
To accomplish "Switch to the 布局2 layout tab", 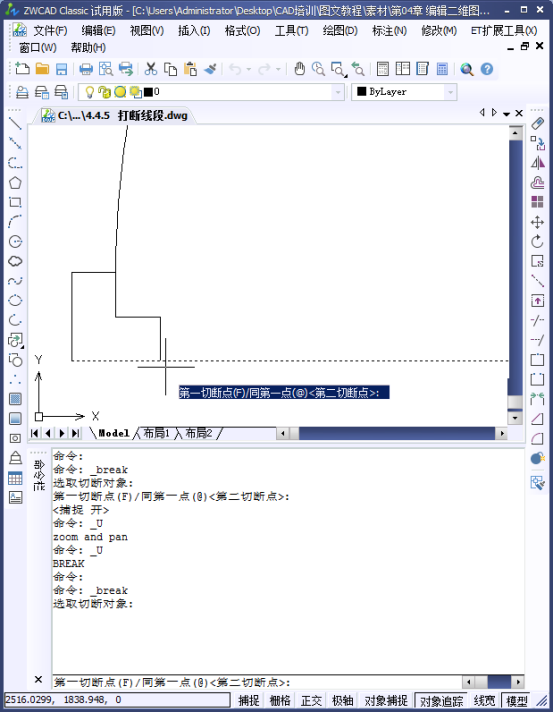I will click(199, 433).
